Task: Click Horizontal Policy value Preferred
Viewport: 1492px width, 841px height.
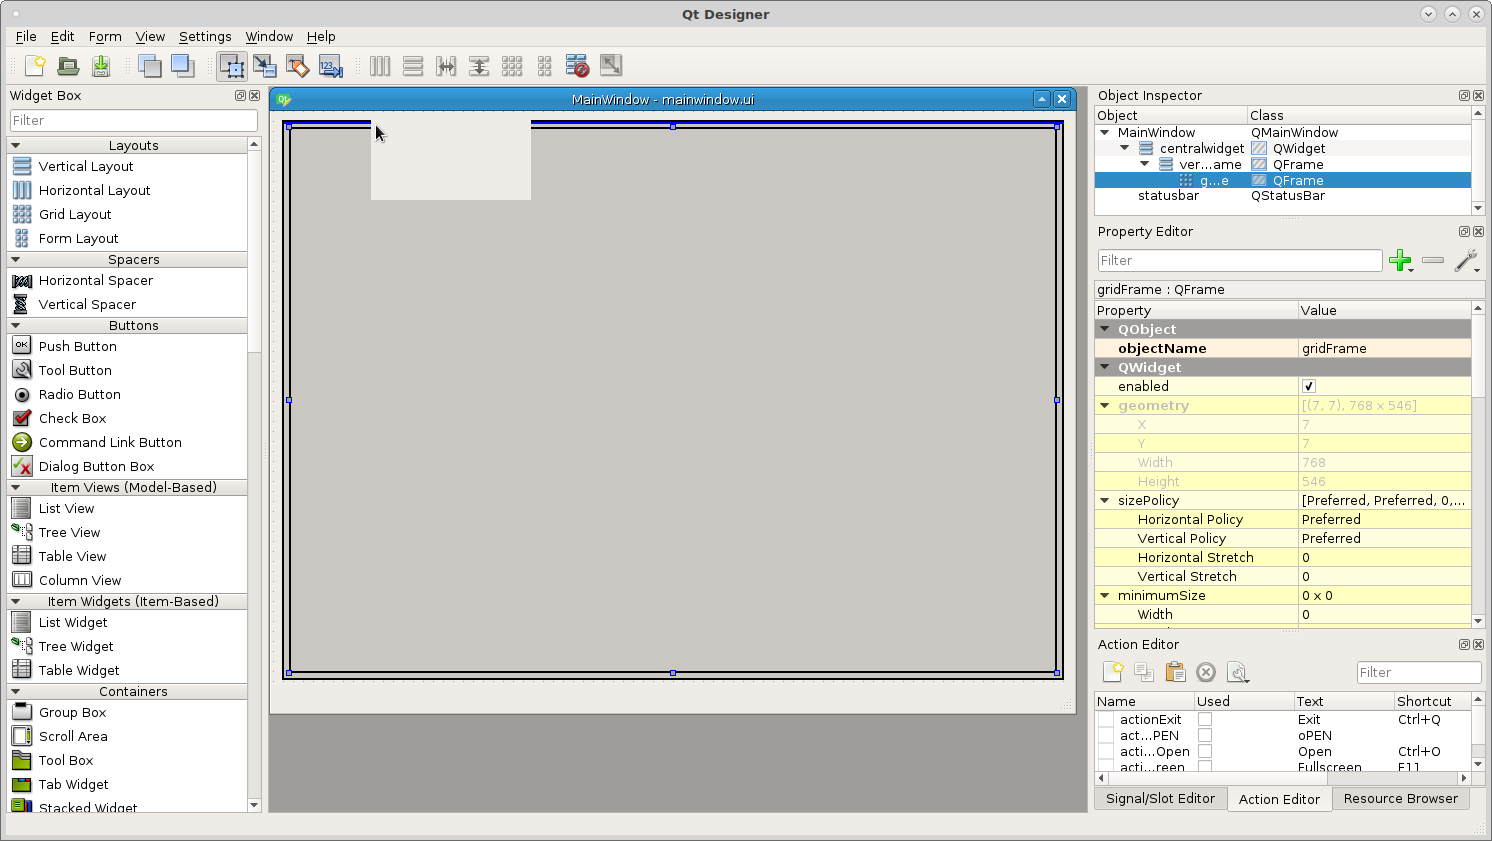Action: [x=1384, y=519]
